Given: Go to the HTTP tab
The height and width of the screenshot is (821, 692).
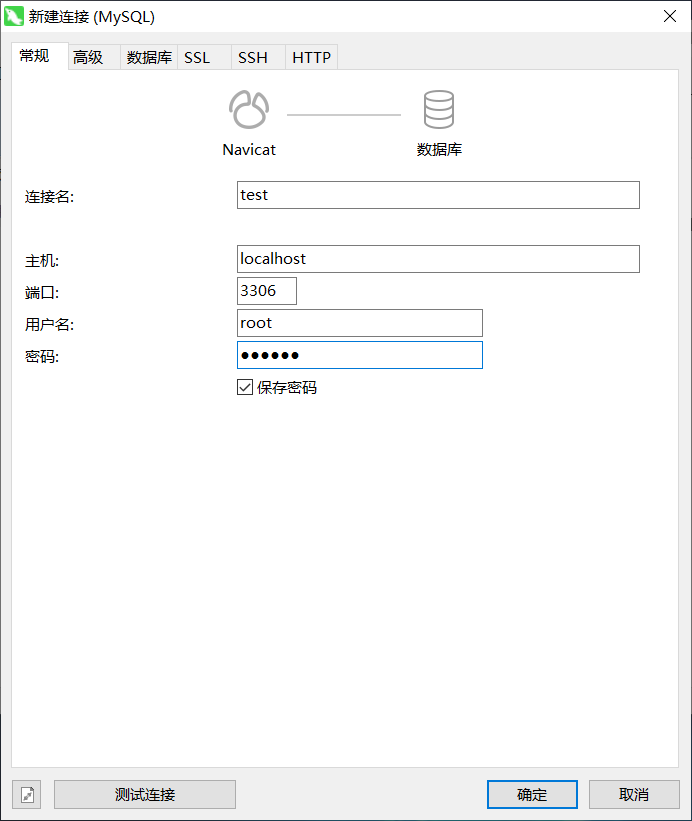Looking at the screenshot, I should (311, 58).
